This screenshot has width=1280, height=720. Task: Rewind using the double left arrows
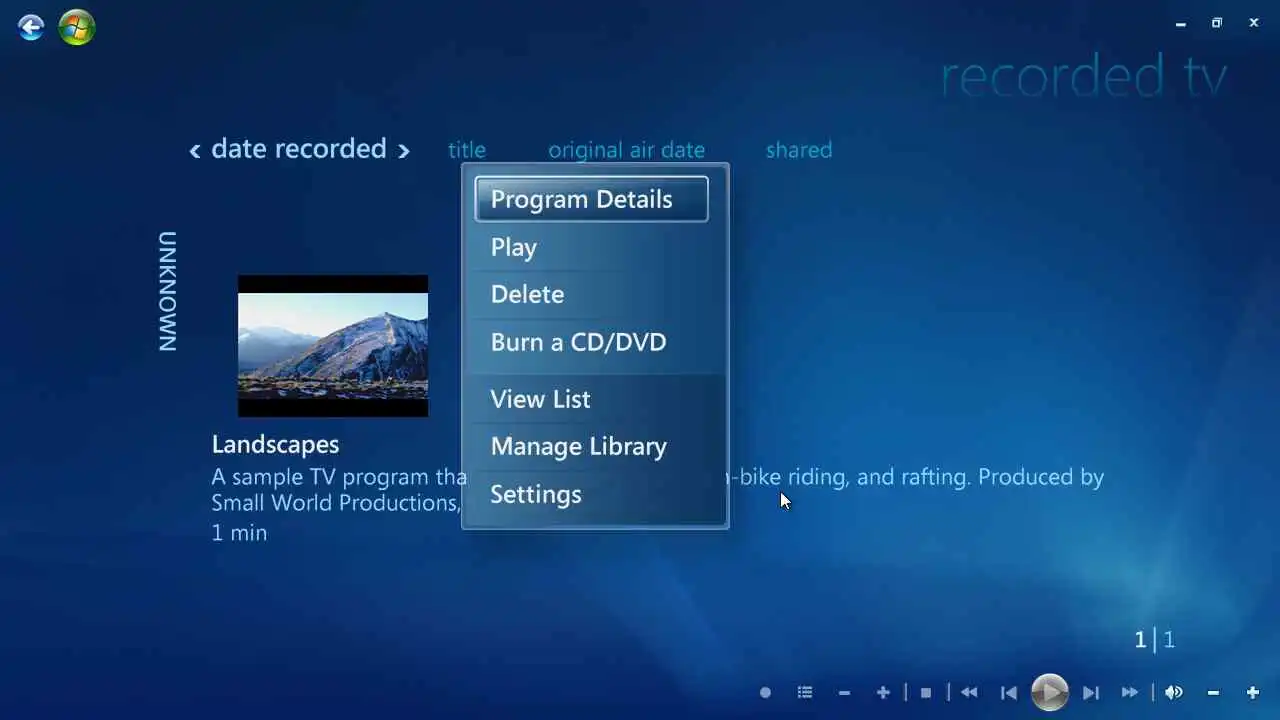(969, 692)
